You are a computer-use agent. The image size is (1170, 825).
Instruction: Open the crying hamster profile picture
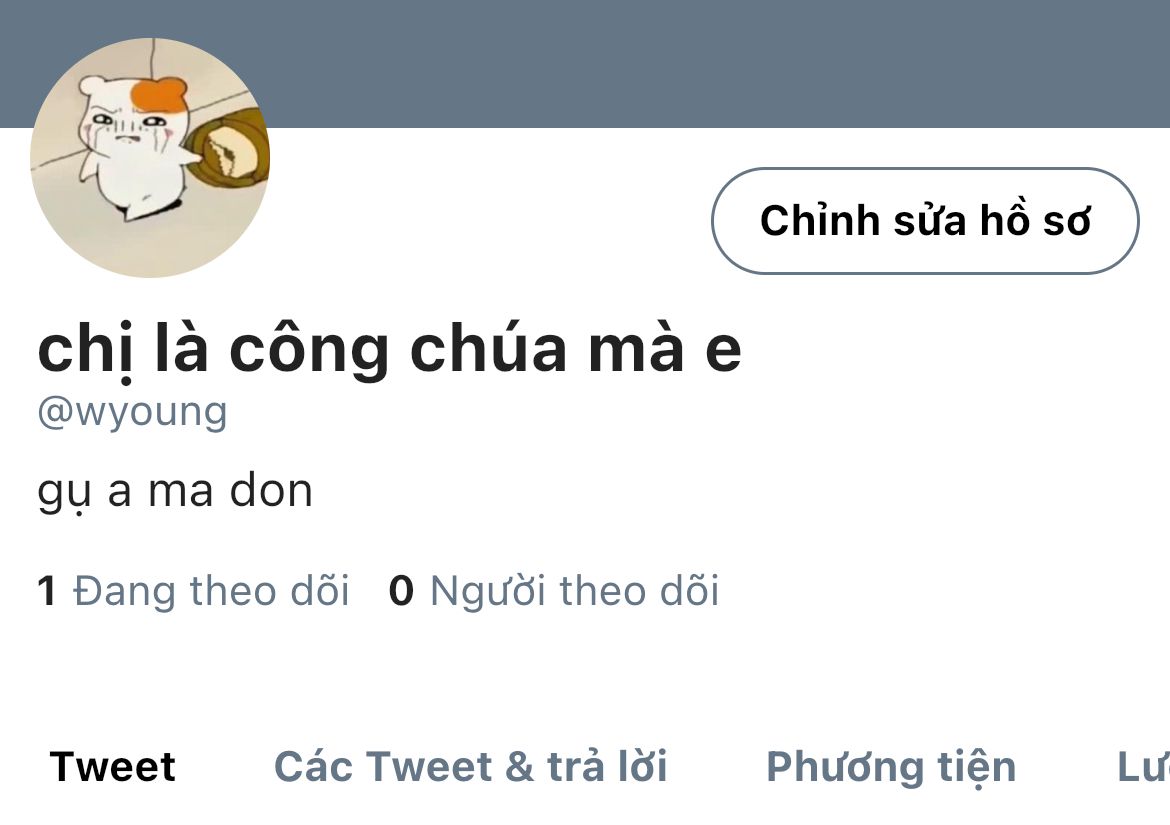click(150, 157)
